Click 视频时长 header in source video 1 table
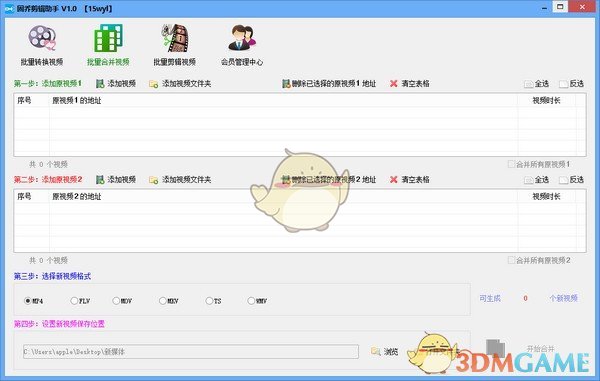The width and height of the screenshot is (600, 381). (x=546, y=101)
